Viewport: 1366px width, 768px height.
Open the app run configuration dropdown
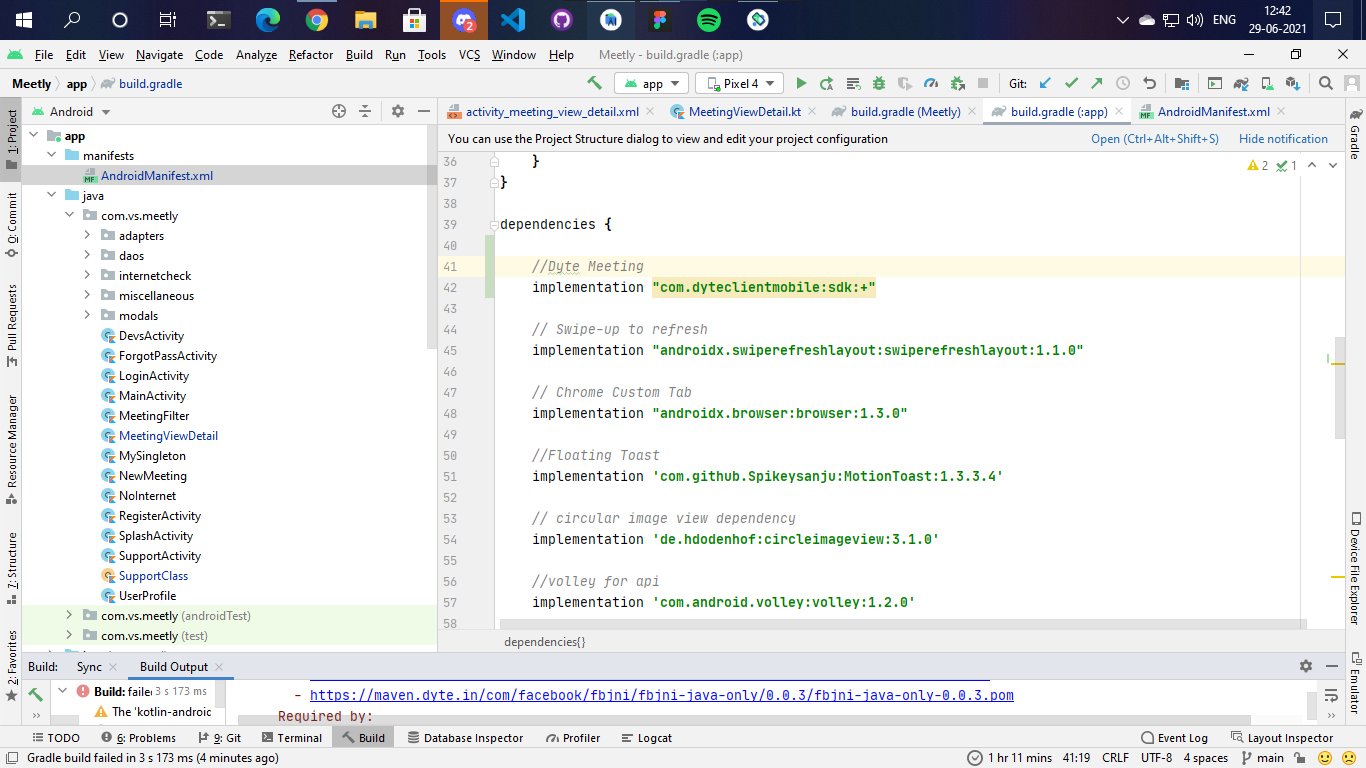(651, 83)
